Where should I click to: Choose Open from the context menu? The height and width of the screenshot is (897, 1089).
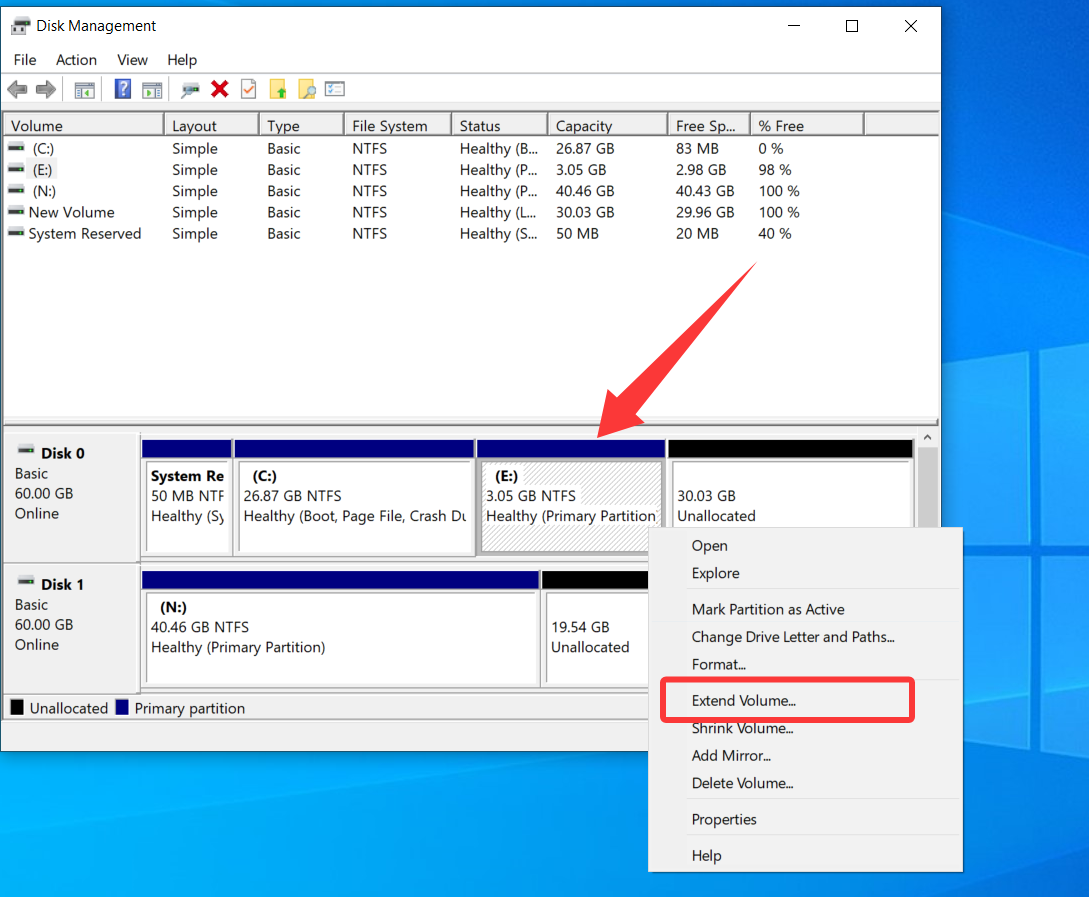click(x=806, y=546)
